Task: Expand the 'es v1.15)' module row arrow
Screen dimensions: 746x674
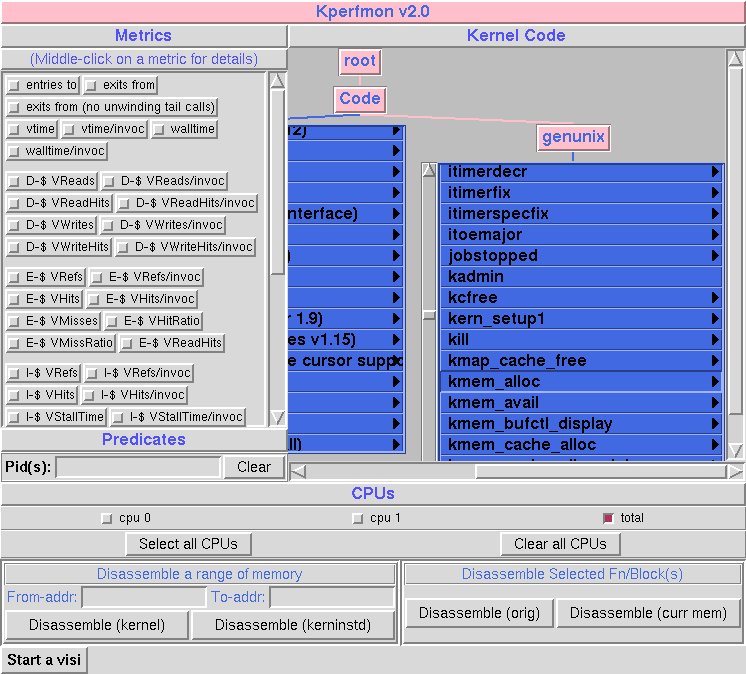Action: 396,340
